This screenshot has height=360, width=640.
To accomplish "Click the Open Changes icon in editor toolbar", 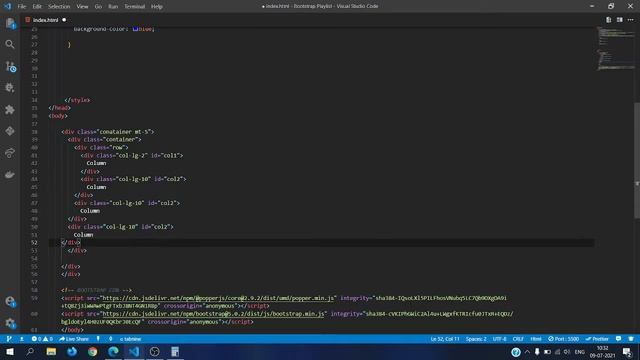I will 608,20.
